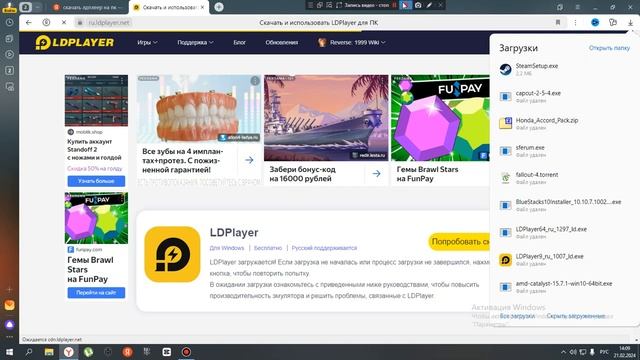Click the yellow LDPlayer9 file icon in downloads
The width and height of the screenshot is (640, 360).
(x=505, y=260)
